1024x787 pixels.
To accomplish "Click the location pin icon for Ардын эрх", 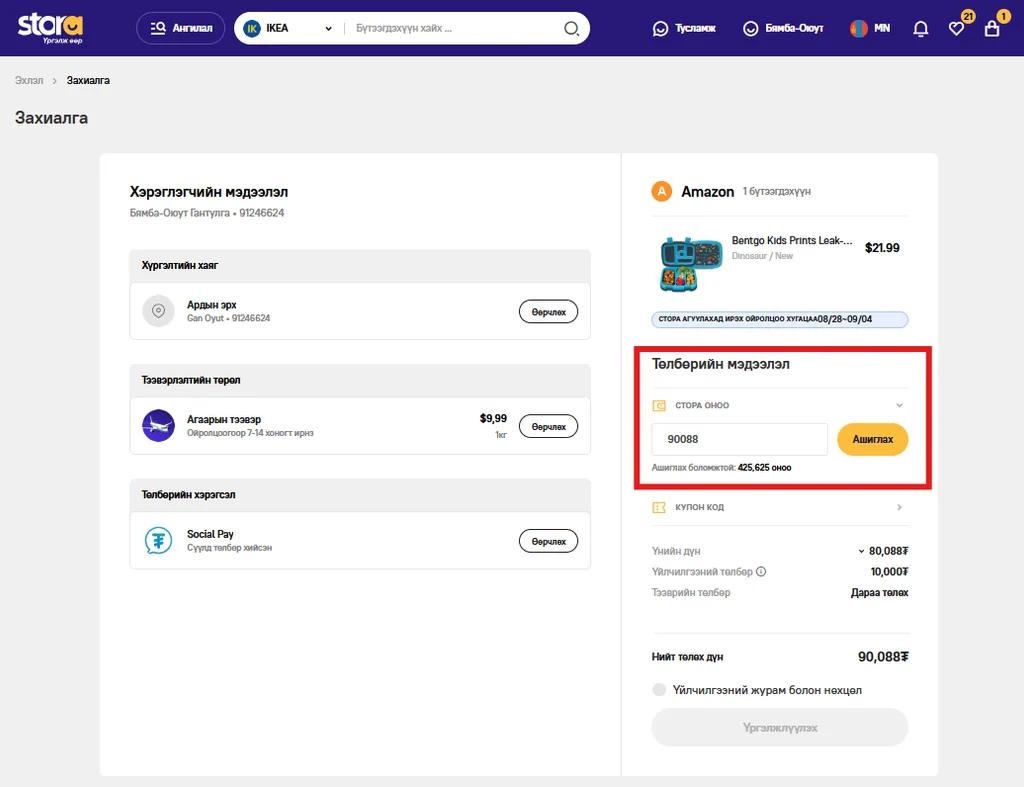I will [x=159, y=311].
